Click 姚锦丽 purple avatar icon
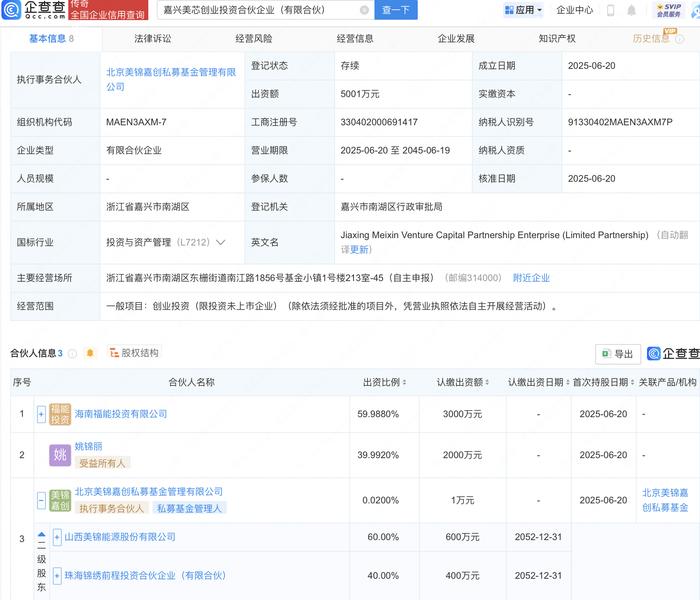Screen dimensions: 700x600 [x=60, y=455]
